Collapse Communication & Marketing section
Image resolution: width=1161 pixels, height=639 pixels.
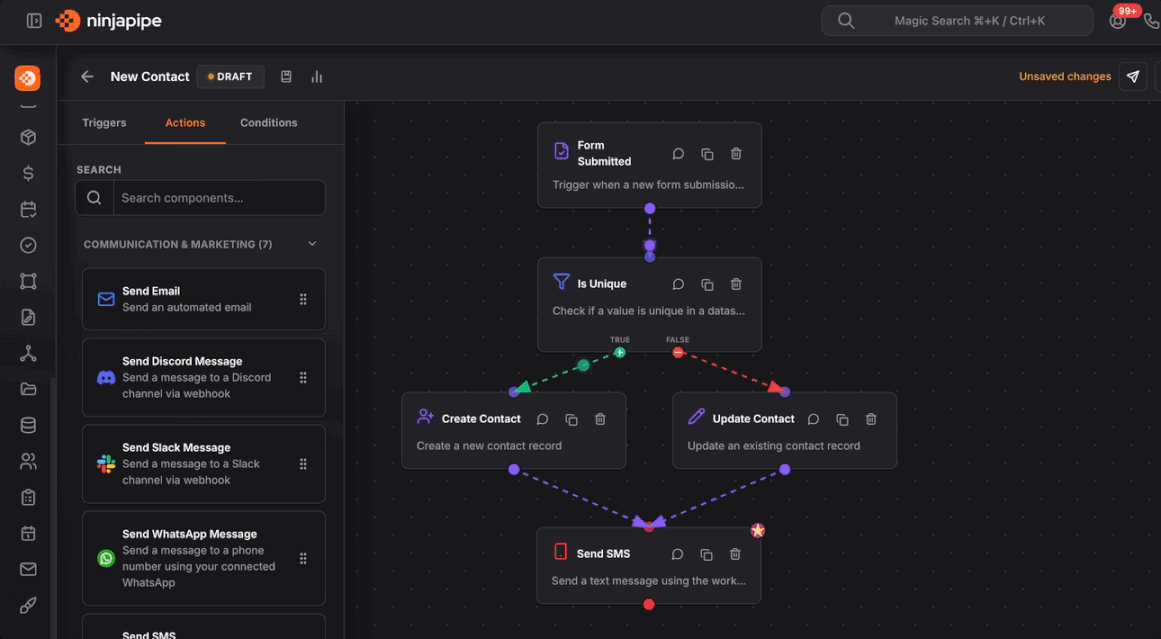click(x=312, y=244)
